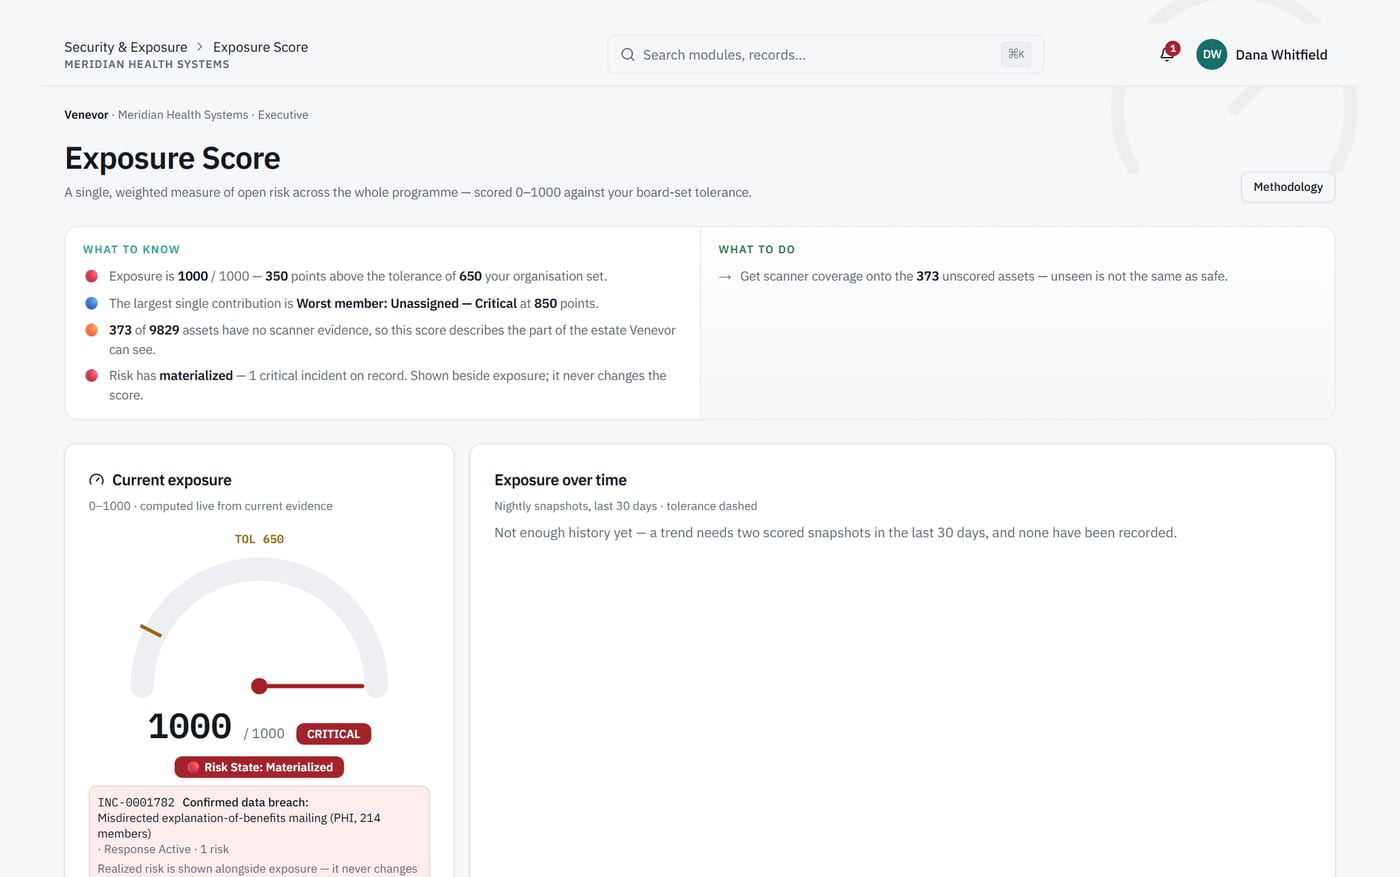Click the CRITICAL status badge
This screenshot has height=877, width=1400.
pos(333,734)
